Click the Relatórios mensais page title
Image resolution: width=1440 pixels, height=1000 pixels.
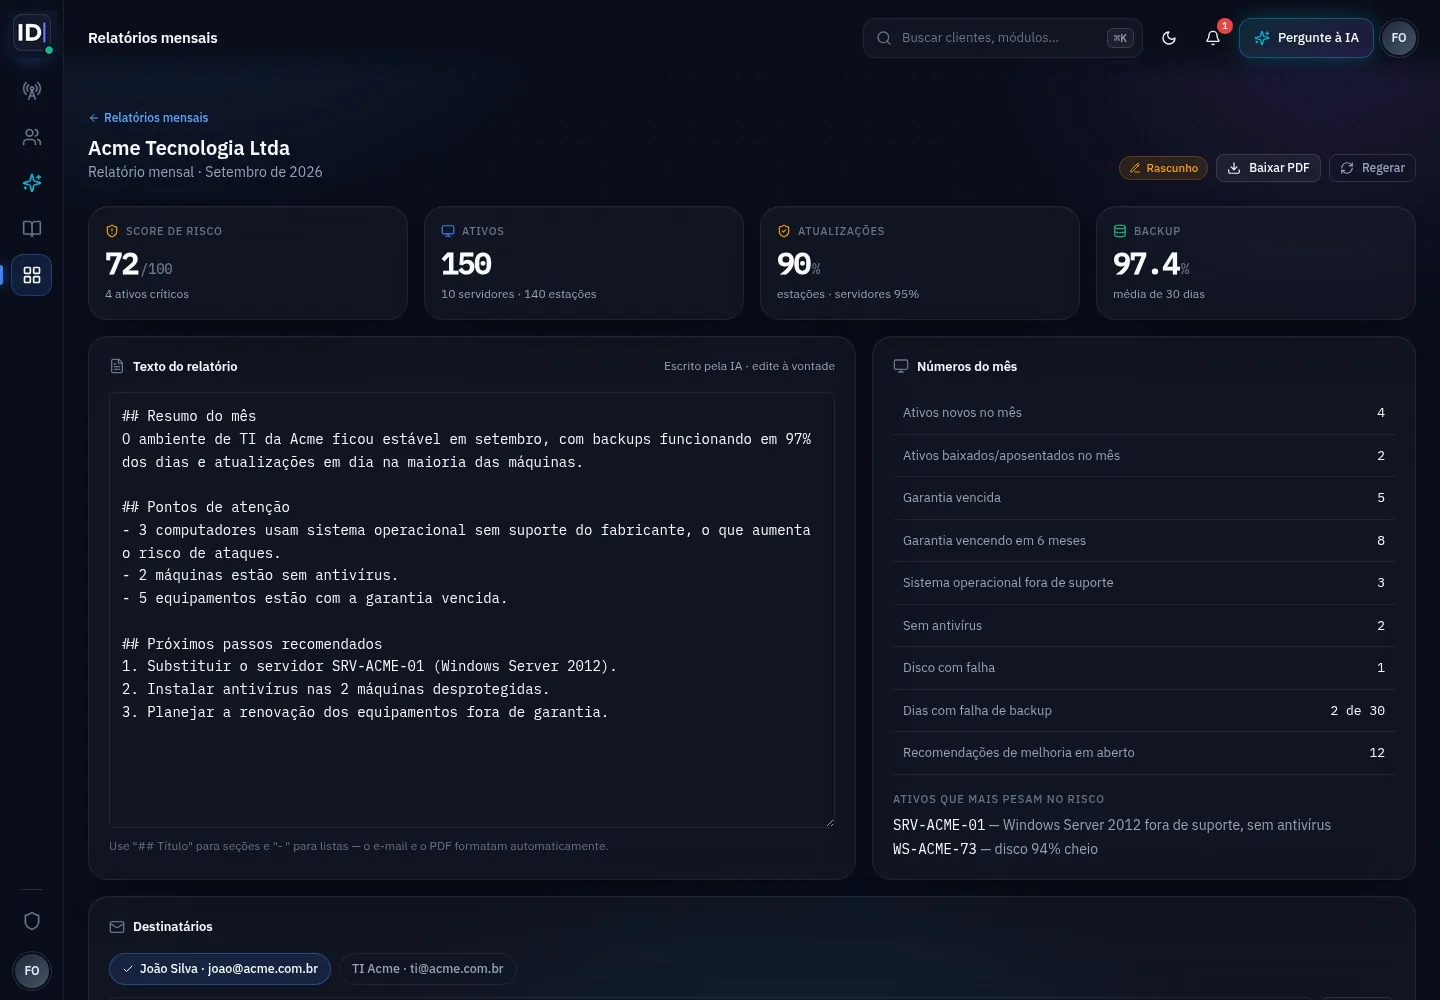point(153,38)
